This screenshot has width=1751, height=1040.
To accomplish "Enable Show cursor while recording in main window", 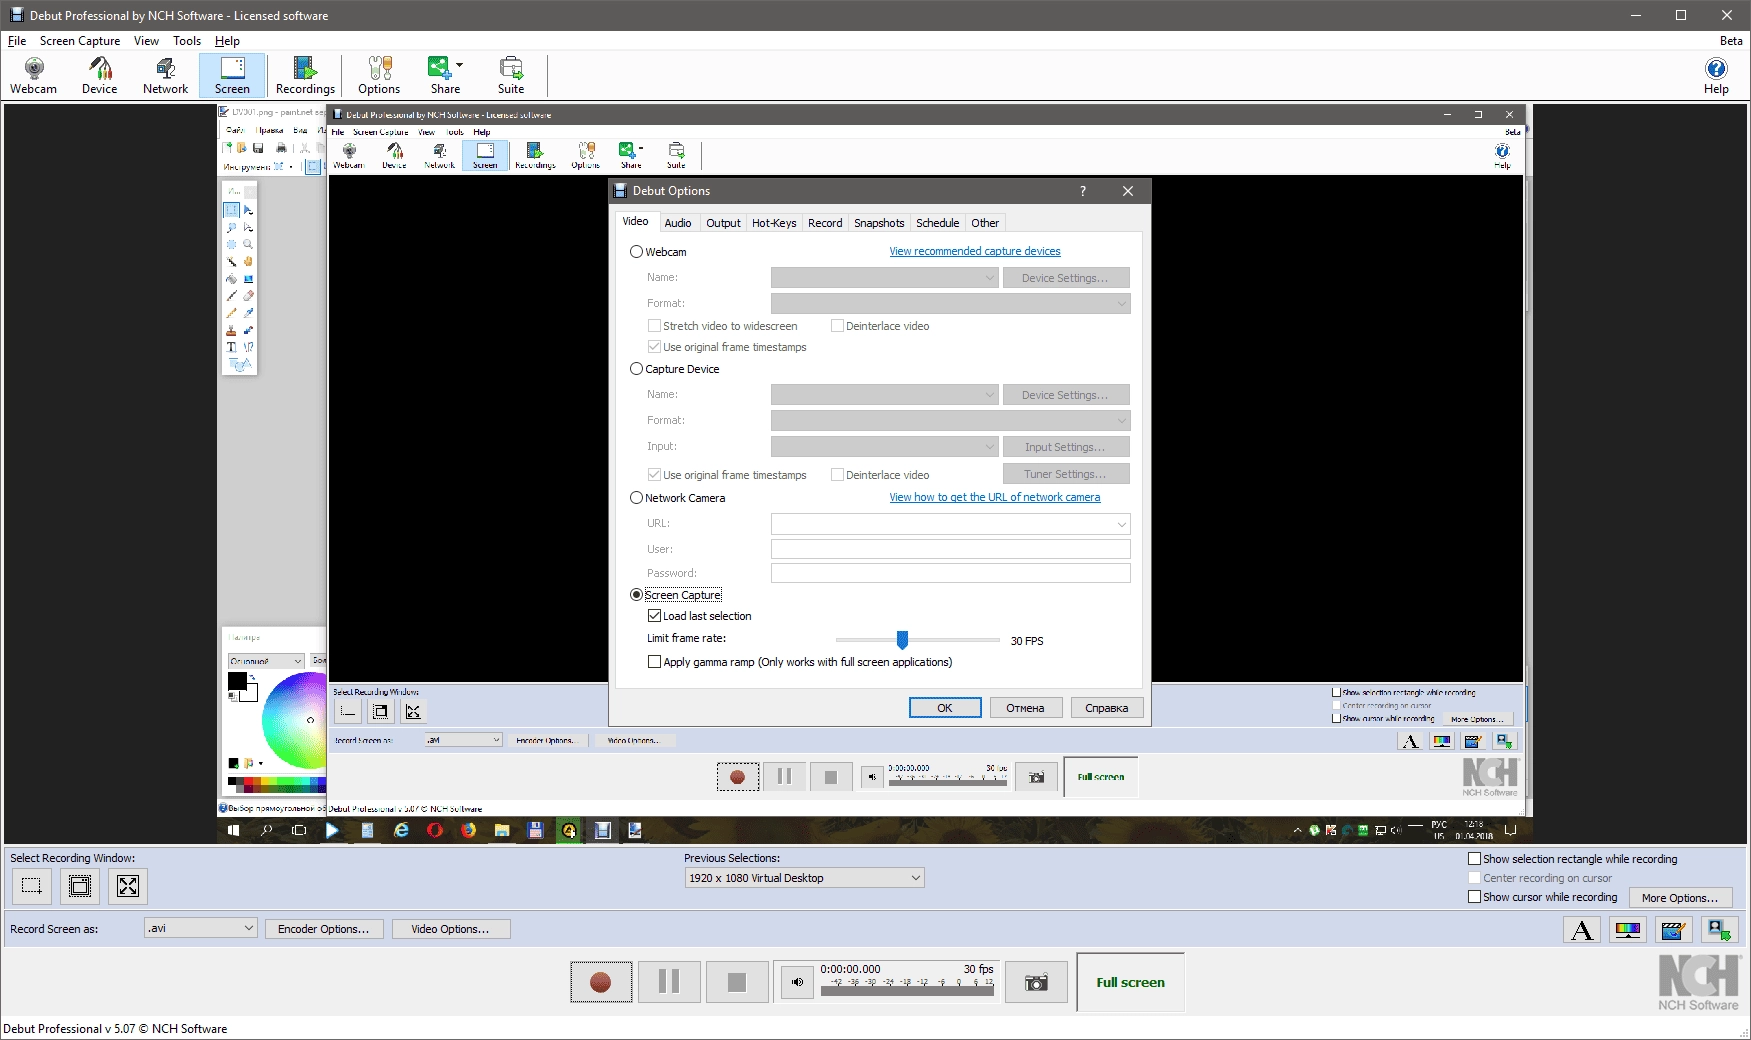I will point(1474,897).
